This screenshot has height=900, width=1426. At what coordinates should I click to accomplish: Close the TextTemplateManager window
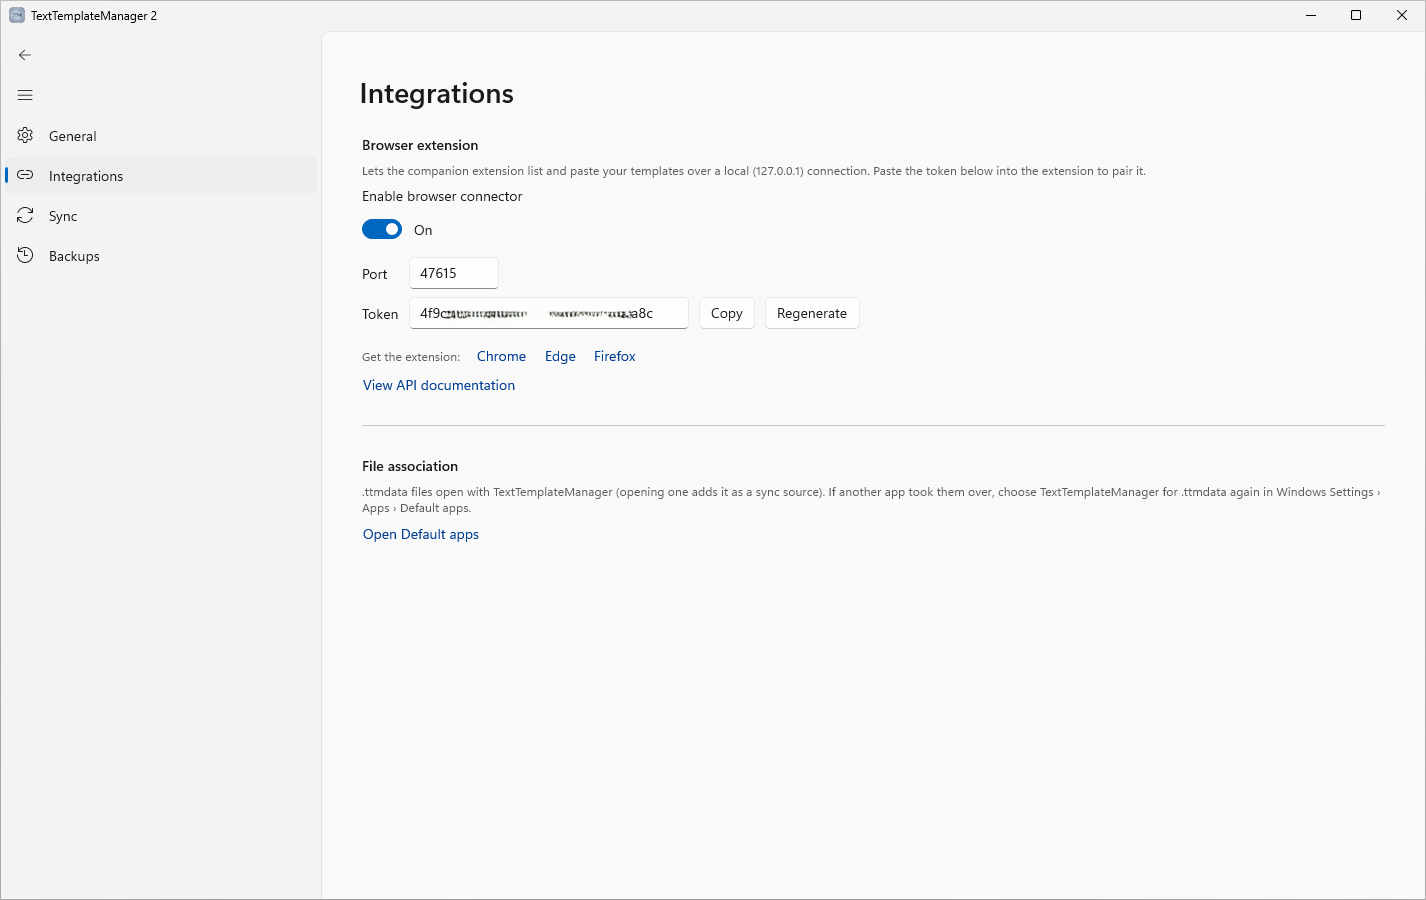tap(1402, 15)
